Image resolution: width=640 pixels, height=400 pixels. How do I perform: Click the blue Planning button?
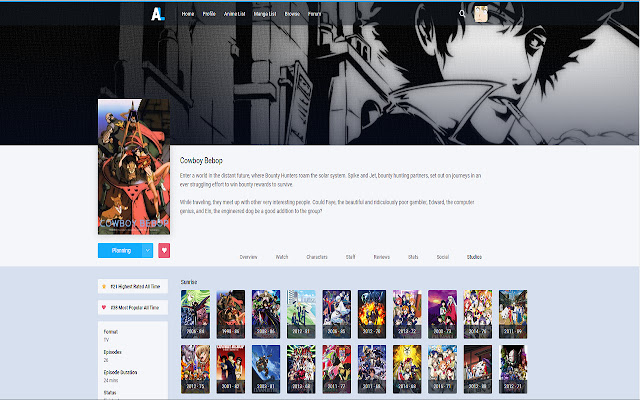click(120, 250)
